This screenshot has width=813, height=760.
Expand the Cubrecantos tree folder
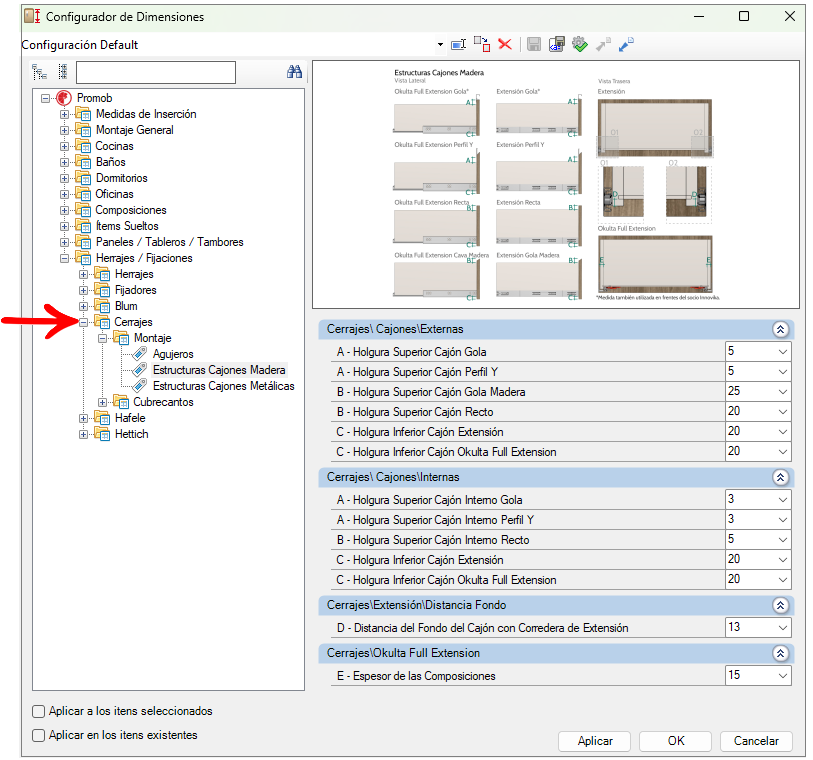click(x=102, y=402)
